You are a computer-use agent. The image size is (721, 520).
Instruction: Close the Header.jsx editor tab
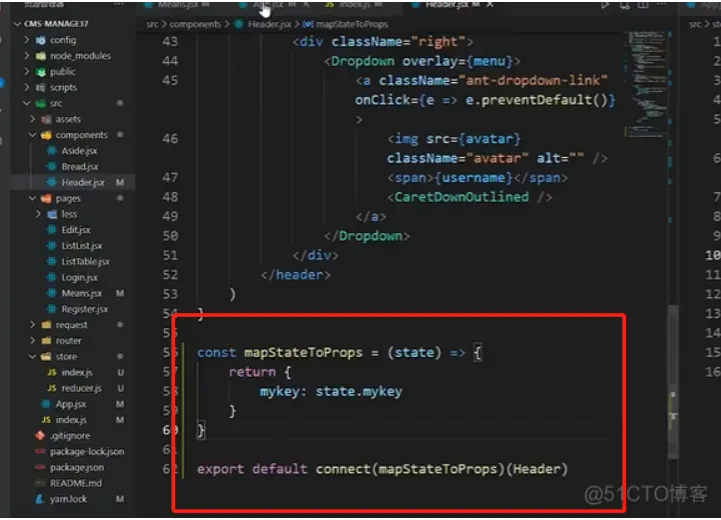(x=490, y=4)
